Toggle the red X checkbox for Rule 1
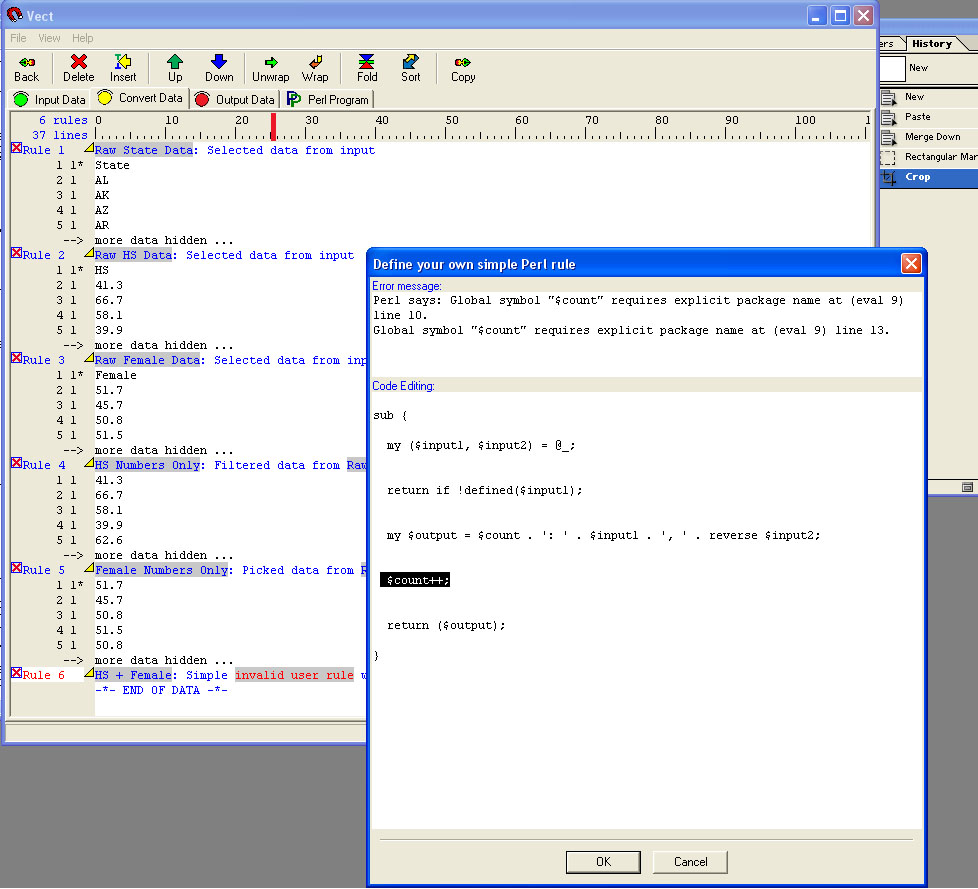The height and width of the screenshot is (889, 978). tap(17, 149)
